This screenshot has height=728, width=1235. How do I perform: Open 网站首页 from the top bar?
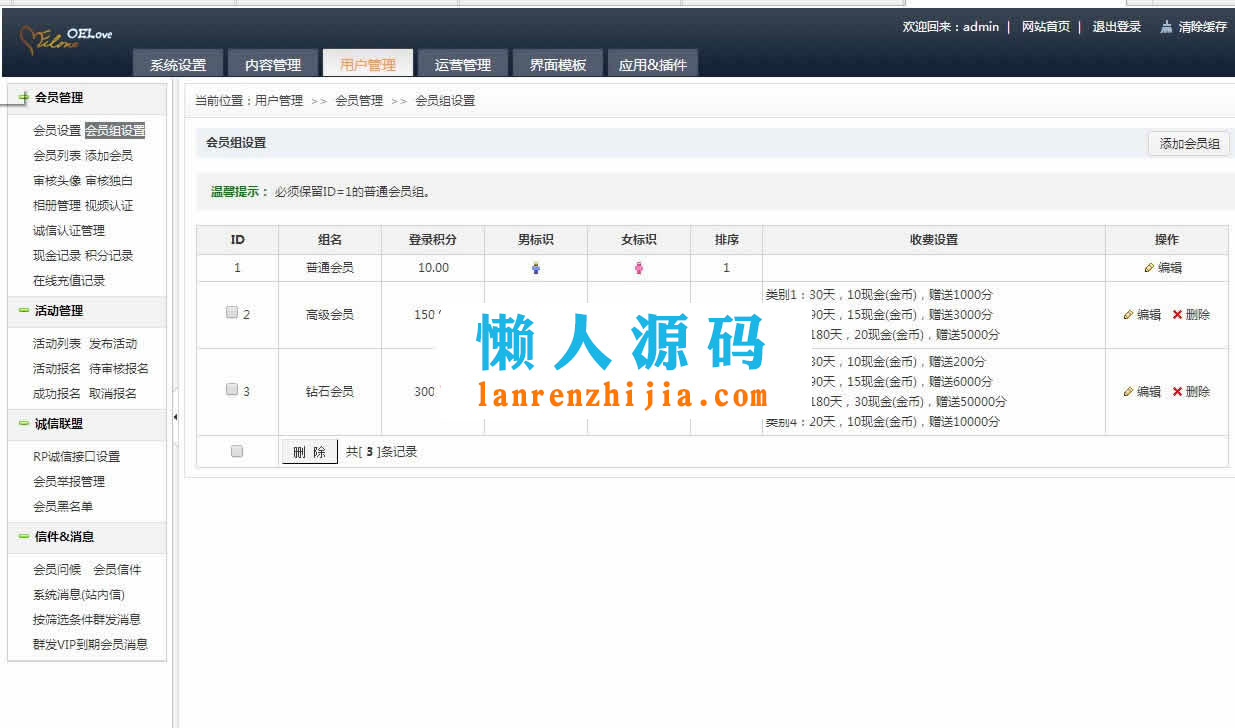[1044, 27]
